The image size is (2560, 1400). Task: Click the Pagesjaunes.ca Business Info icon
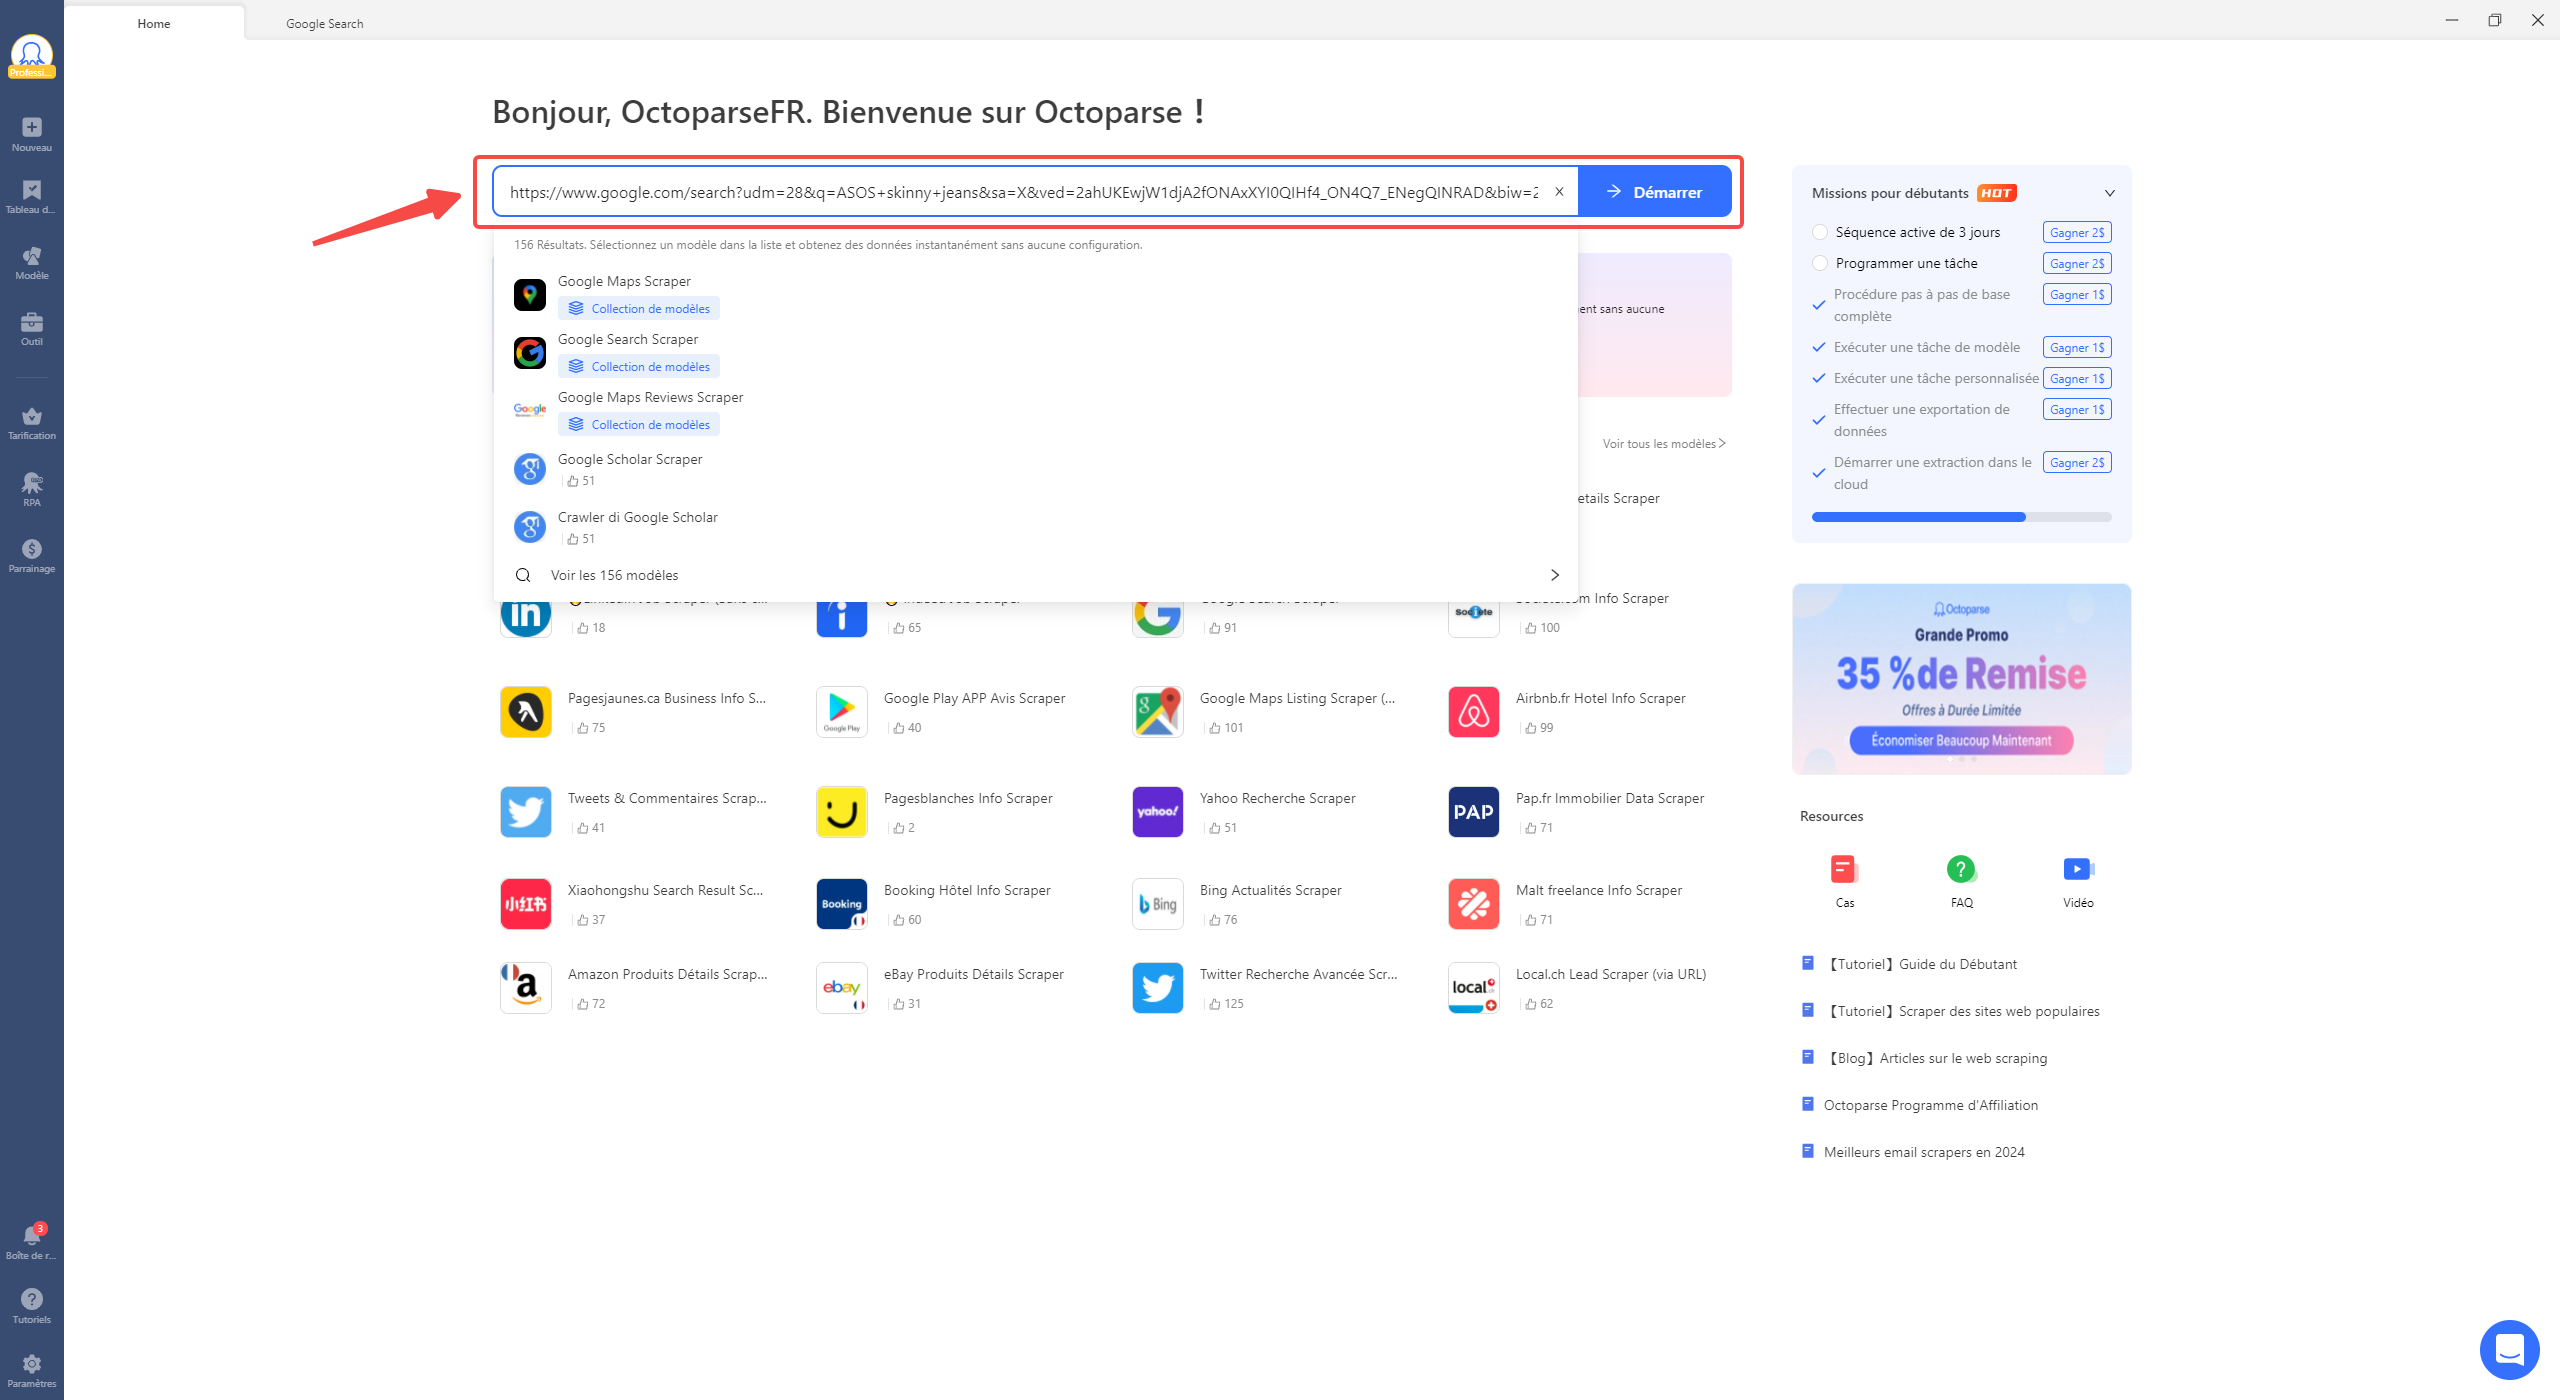526,712
